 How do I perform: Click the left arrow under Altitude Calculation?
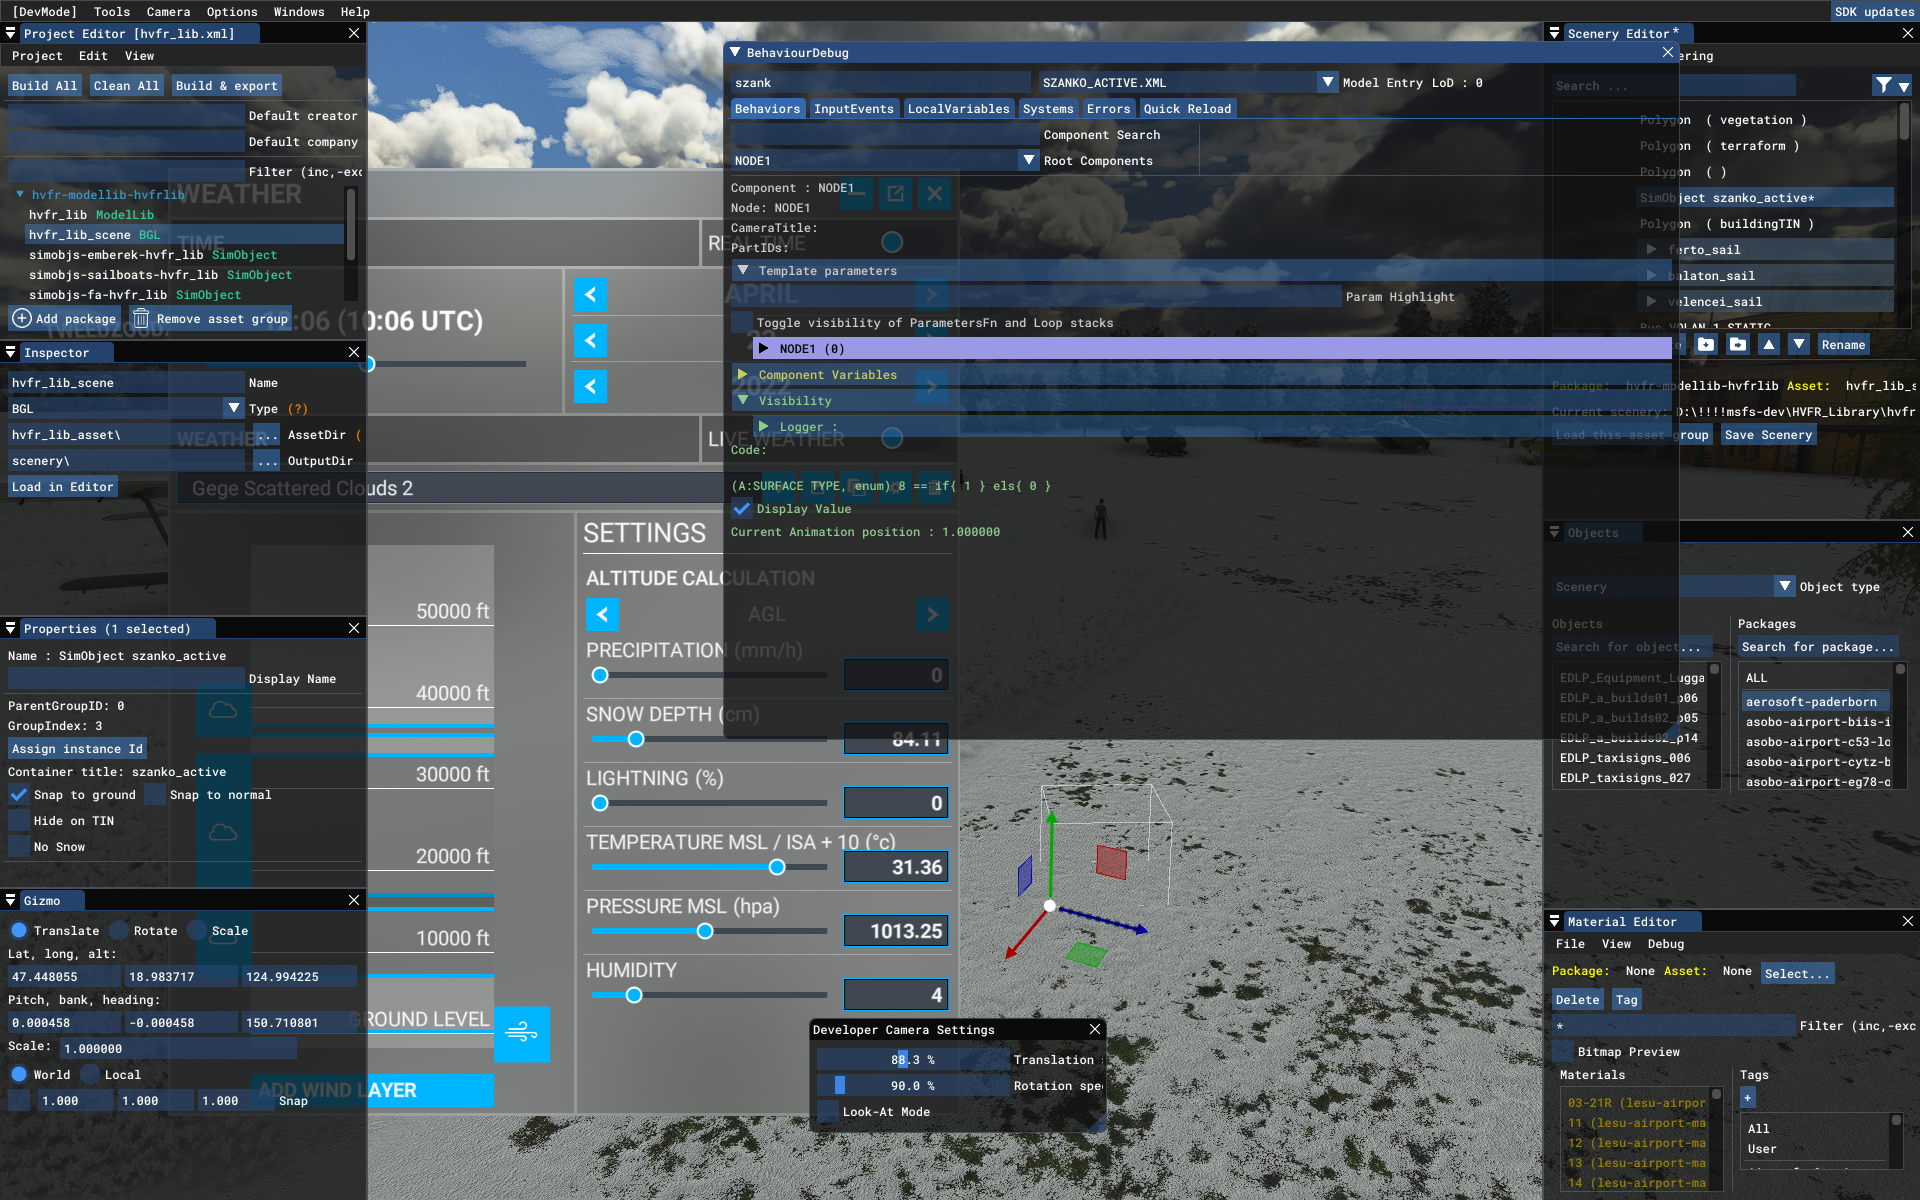[602, 615]
